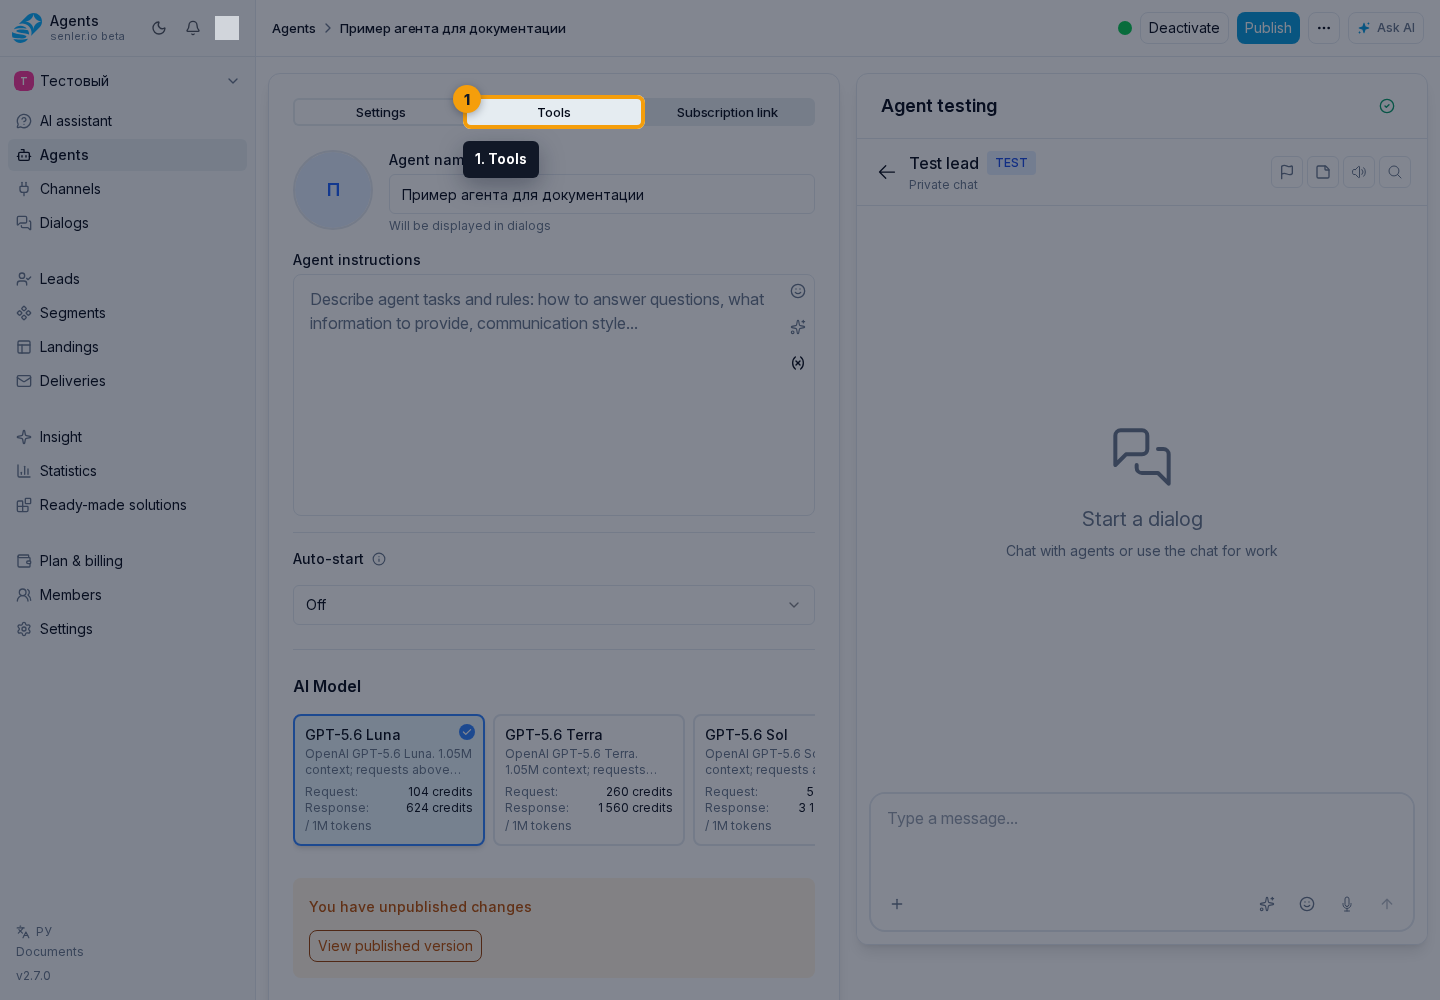Viewport: 1440px width, 1000px height.
Task: Click the Agent name input field
Action: pos(602,195)
